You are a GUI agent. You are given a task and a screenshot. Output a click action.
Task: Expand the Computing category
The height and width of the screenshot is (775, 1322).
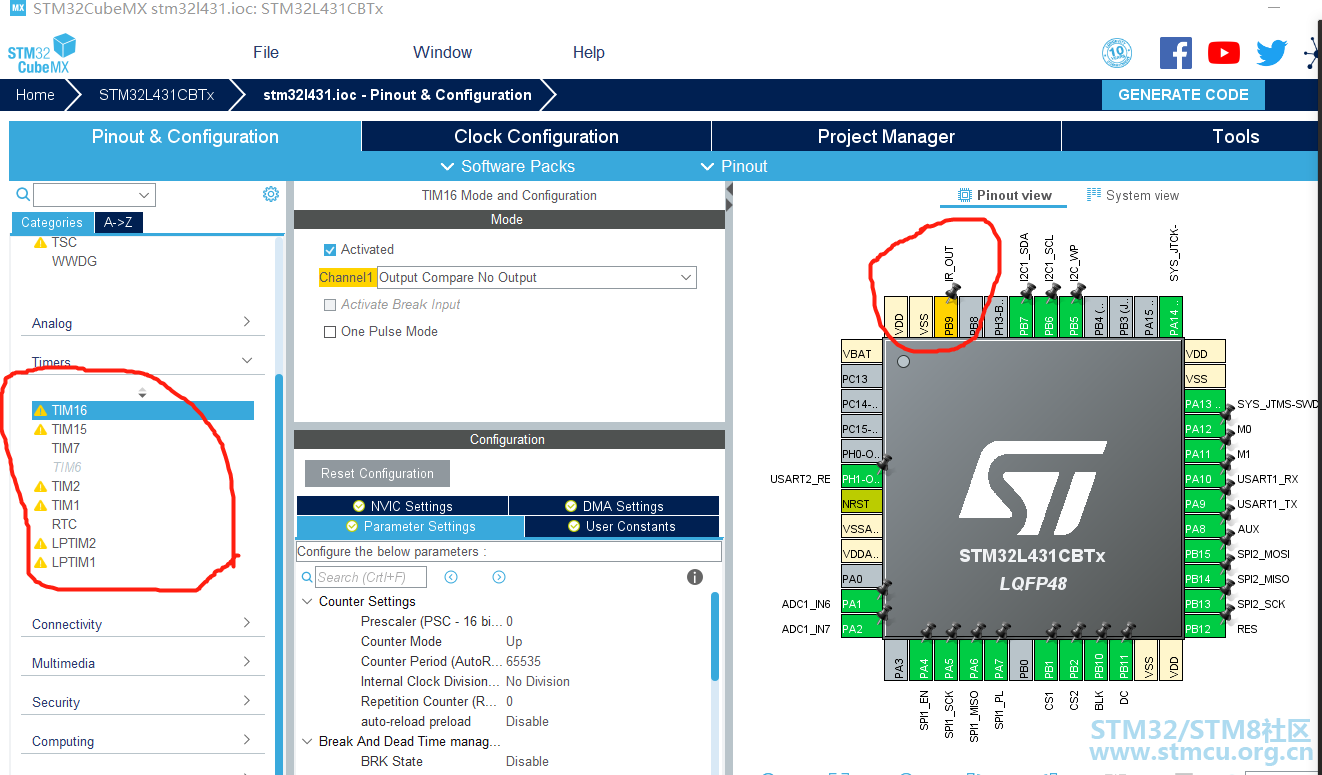pos(142,741)
